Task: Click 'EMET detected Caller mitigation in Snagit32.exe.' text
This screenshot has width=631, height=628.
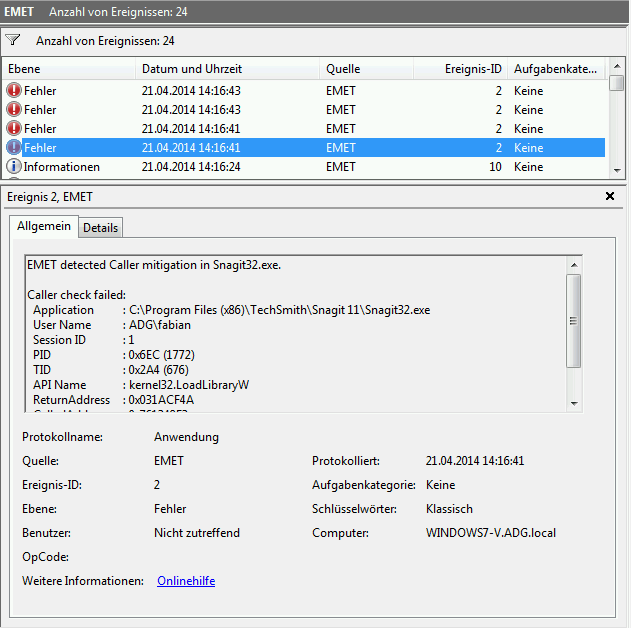Action: click(154, 265)
